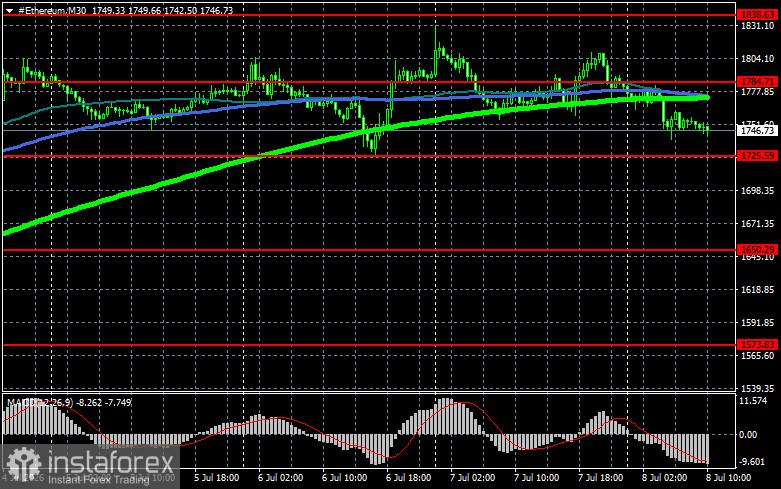This screenshot has height=489, width=781.
Task: Click the 1698.35 price scale value
Action: point(758,191)
